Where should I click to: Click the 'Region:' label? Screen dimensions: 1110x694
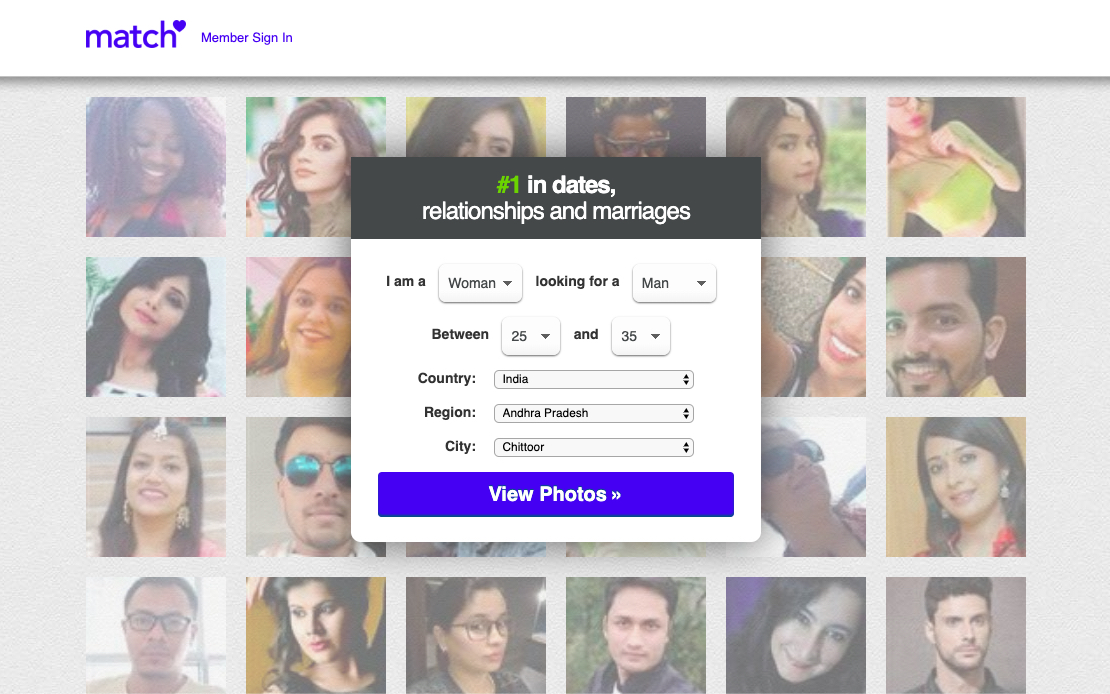pos(450,412)
